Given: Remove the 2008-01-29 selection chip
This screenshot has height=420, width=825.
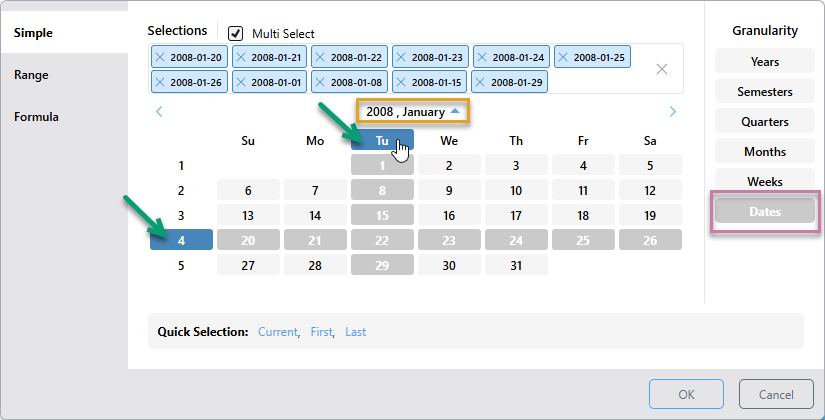Looking at the screenshot, I should tap(482, 82).
